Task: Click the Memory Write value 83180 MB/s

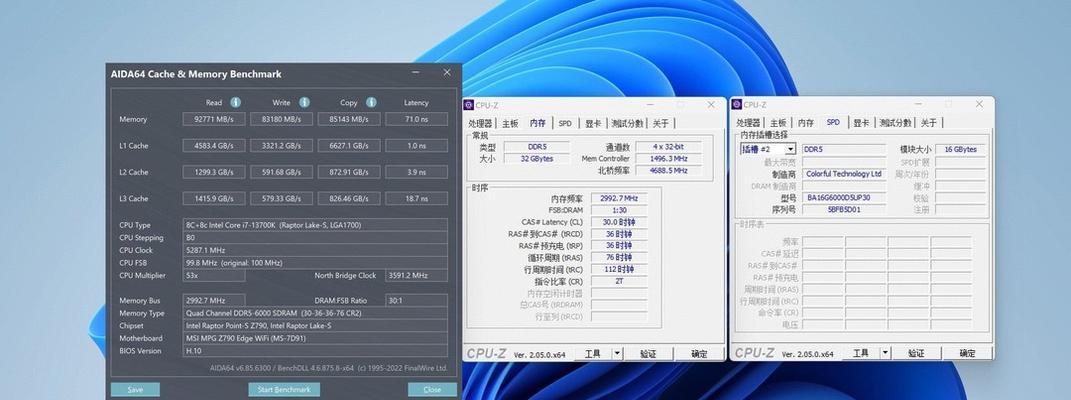Action: tap(281, 119)
